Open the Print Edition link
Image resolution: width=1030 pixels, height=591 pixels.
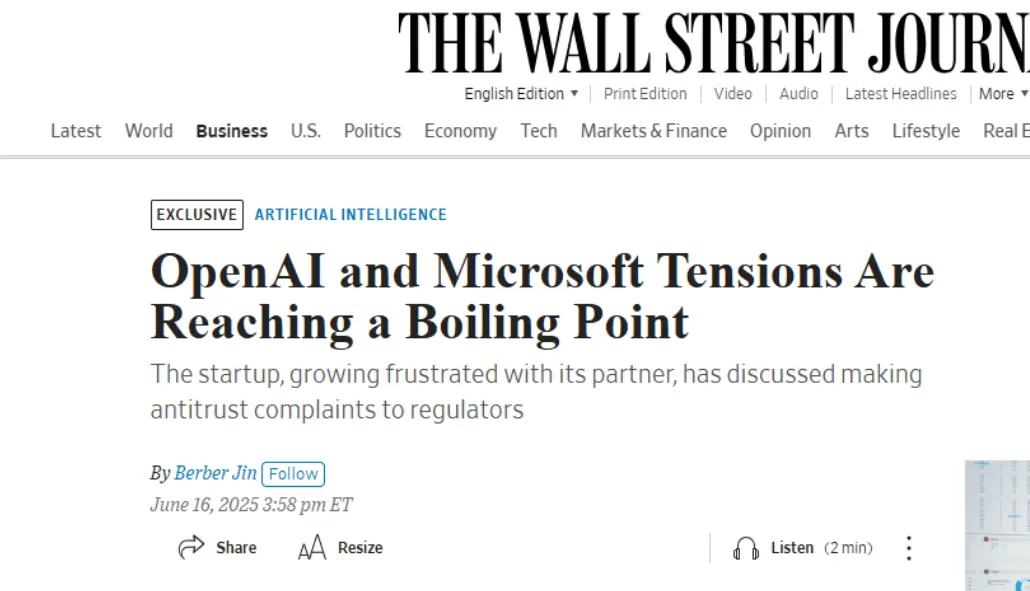[645, 94]
